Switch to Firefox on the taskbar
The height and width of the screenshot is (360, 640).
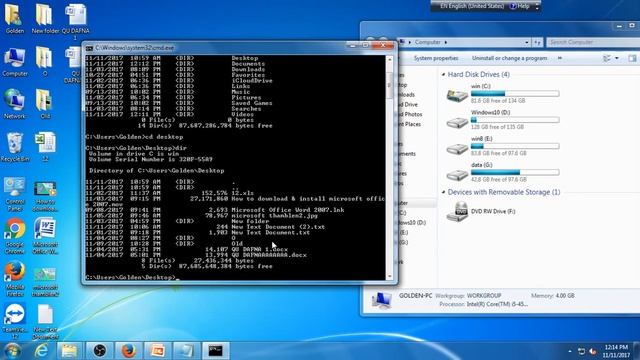coord(128,351)
